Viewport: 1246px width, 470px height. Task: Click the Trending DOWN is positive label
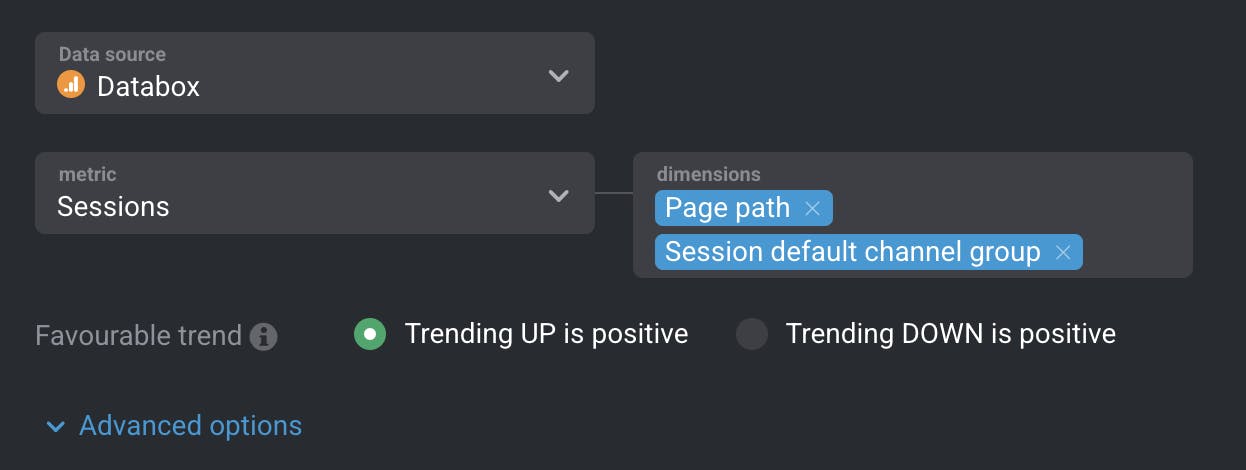950,334
